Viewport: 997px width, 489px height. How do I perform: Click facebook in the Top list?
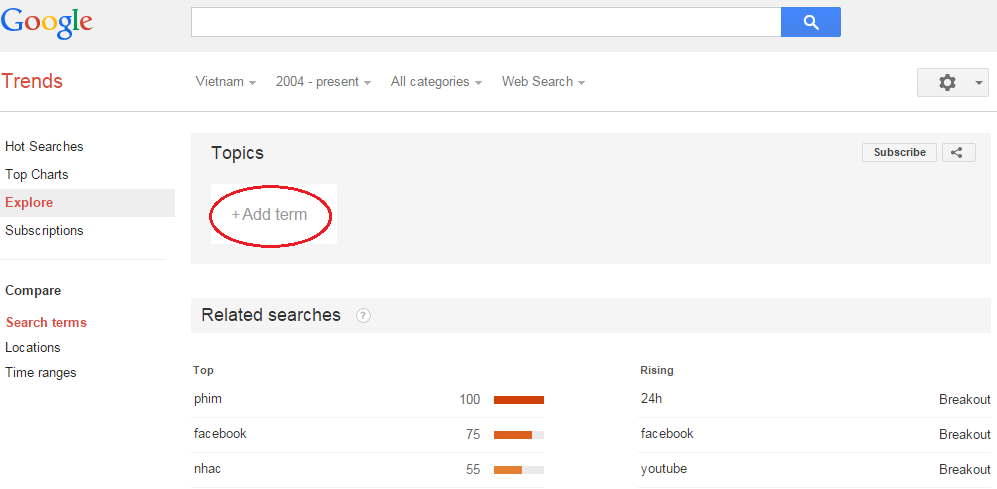tap(220, 434)
